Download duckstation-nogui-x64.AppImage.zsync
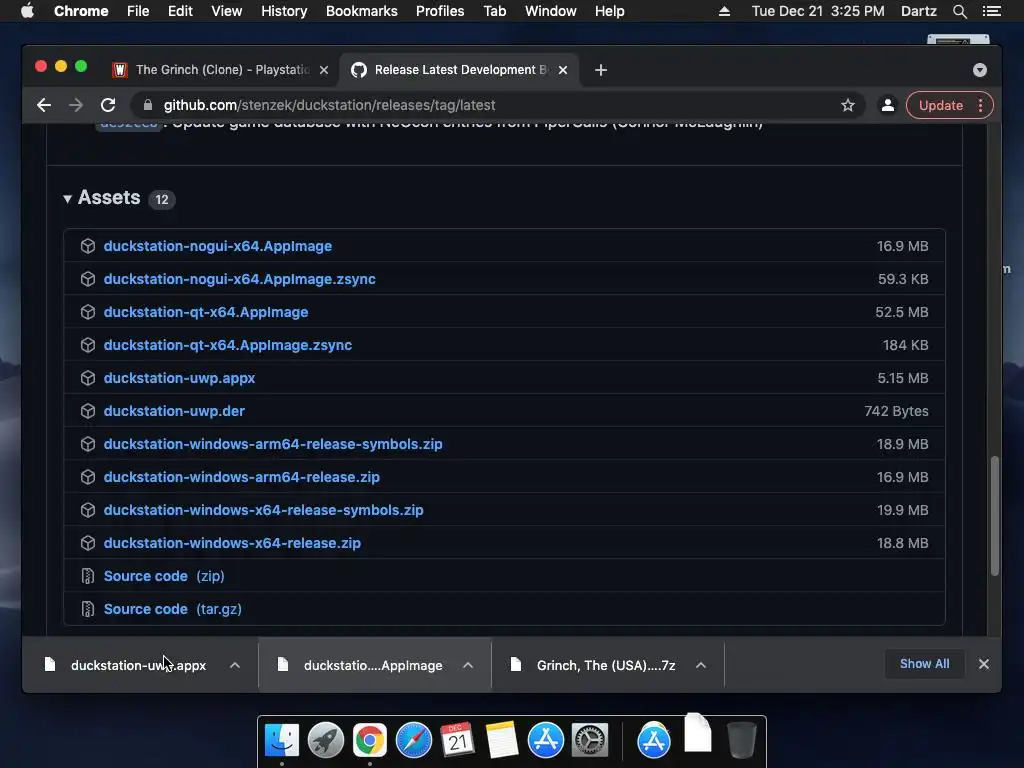Image resolution: width=1024 pixels, height=768 pixels. pyautogui.click(x=240, y=279)
